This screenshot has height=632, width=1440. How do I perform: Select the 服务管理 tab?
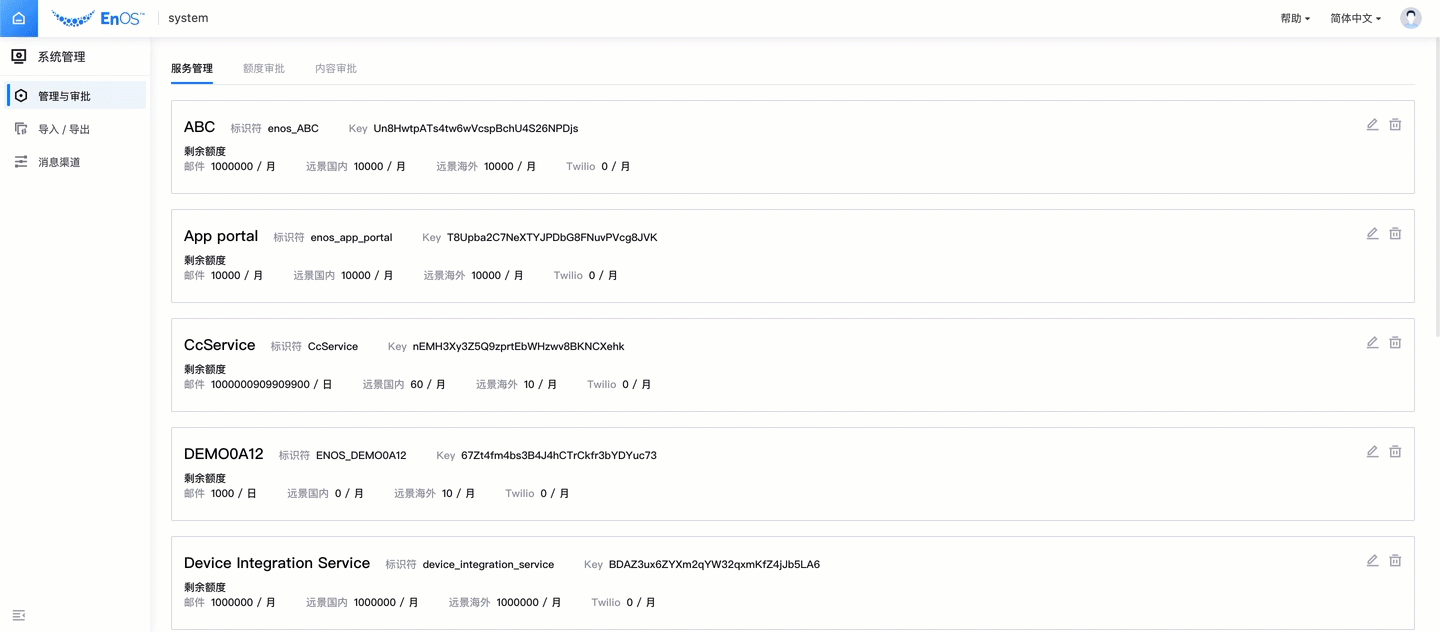point(191,69)
